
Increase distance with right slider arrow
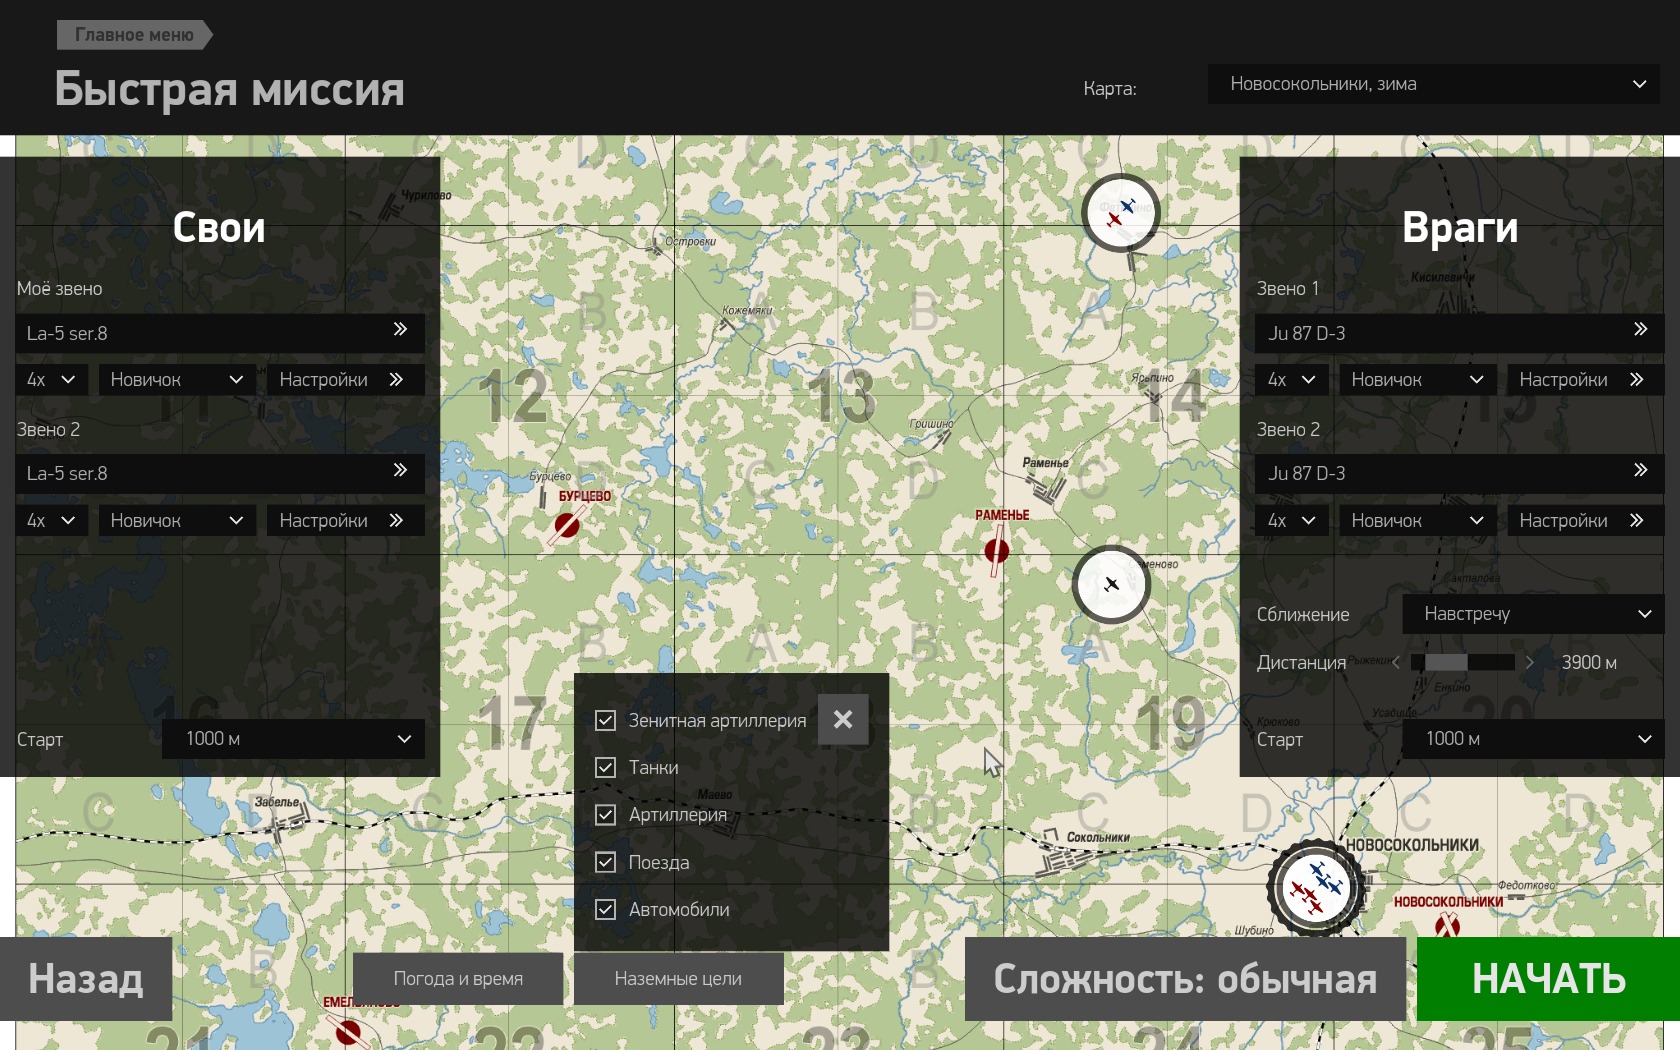[x=1529, y=662]
